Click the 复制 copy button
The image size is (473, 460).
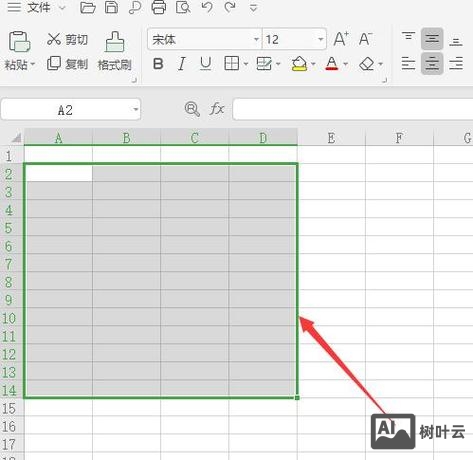point(67,64)
